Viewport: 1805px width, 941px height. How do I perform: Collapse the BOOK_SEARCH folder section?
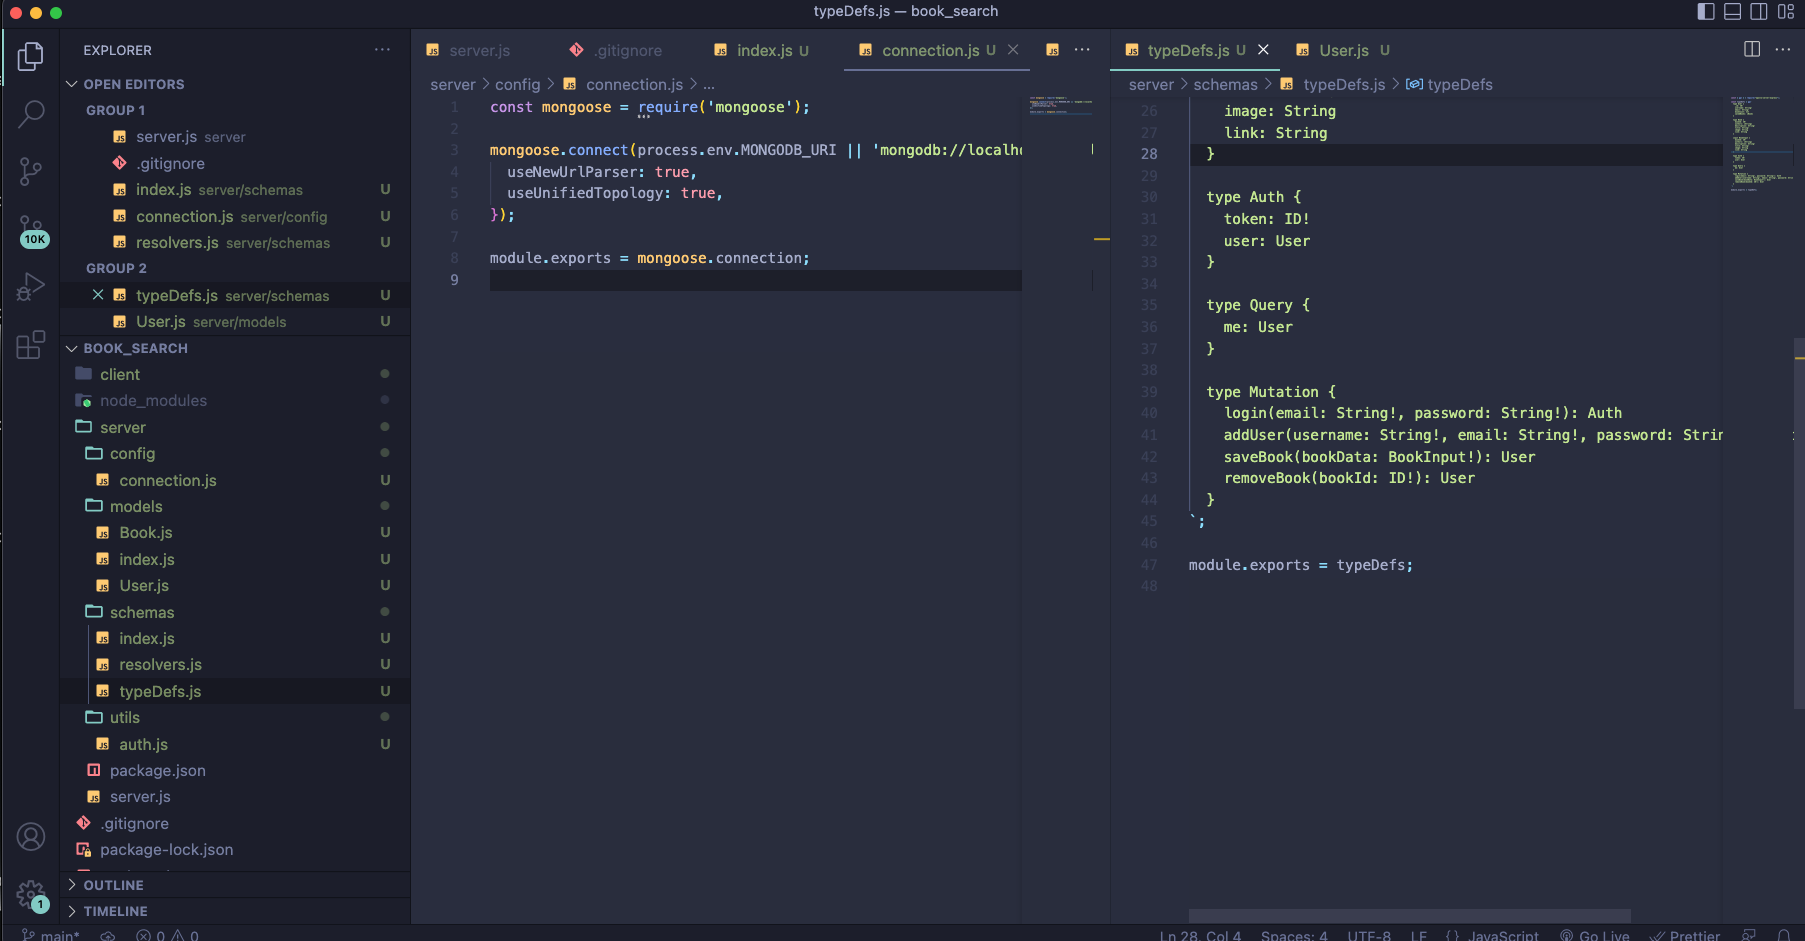(235, 348)
